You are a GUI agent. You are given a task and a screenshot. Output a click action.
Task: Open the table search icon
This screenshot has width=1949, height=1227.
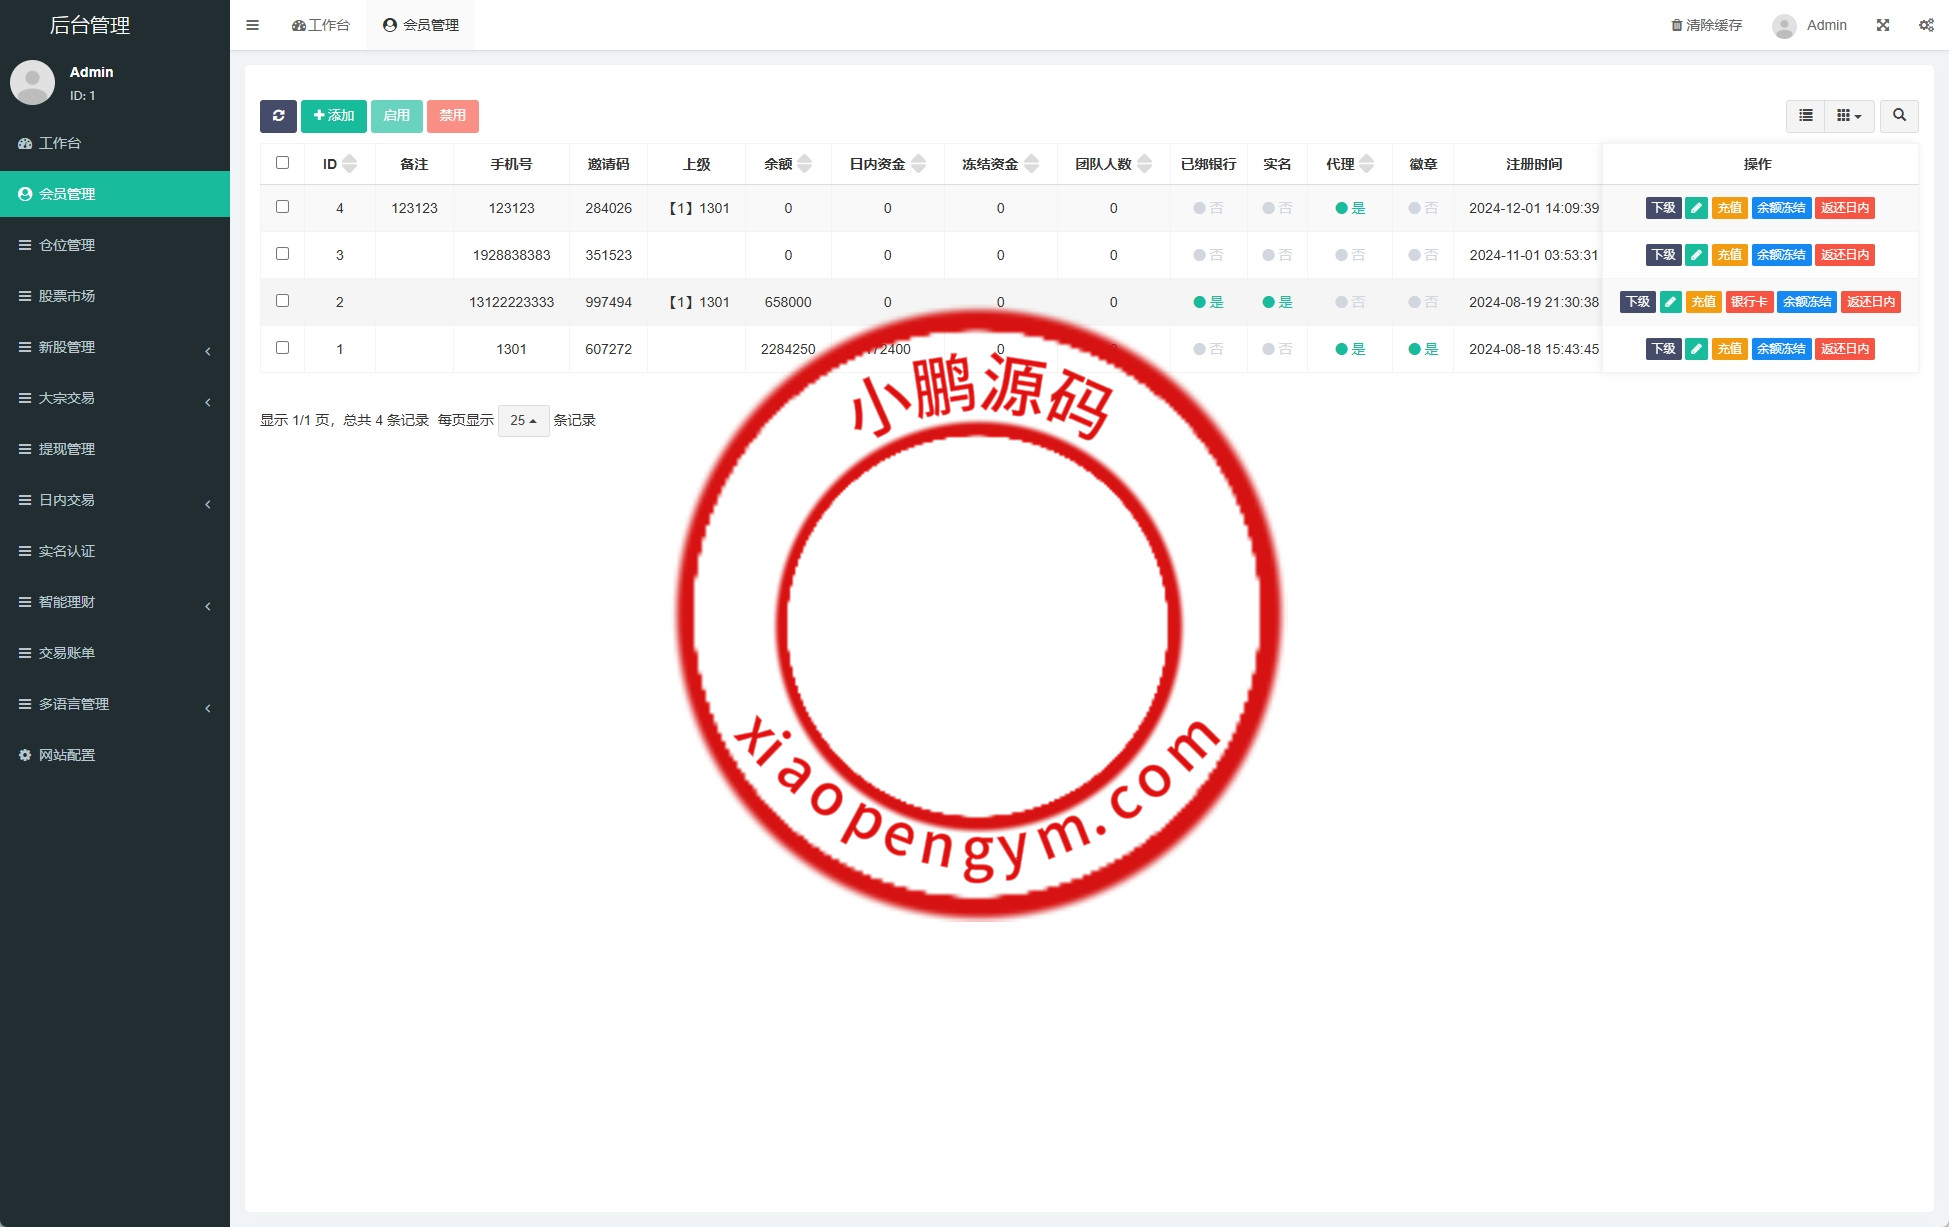point(1899,116)
